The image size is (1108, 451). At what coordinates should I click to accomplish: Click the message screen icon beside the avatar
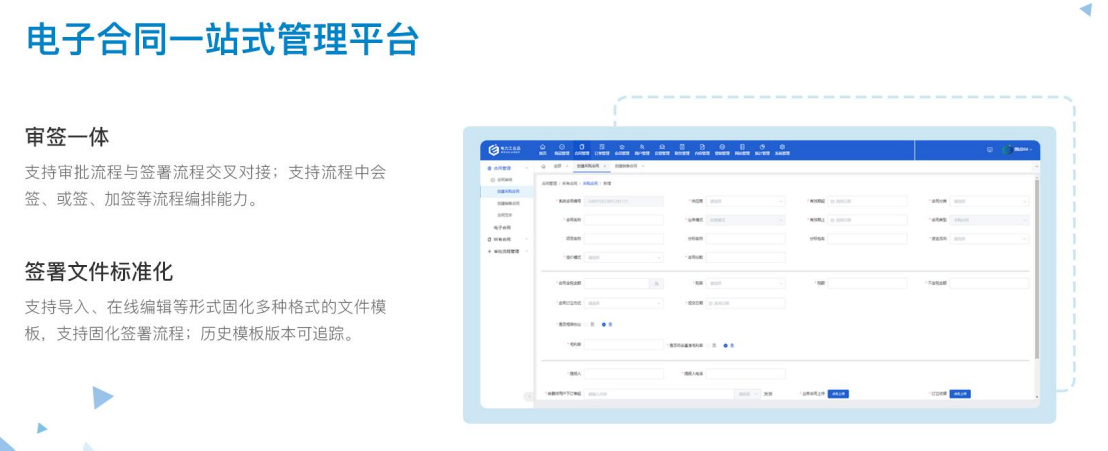(989, 150)
